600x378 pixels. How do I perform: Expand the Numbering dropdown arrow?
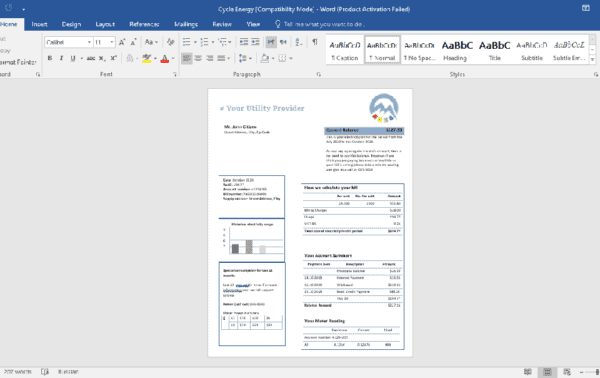213,42
